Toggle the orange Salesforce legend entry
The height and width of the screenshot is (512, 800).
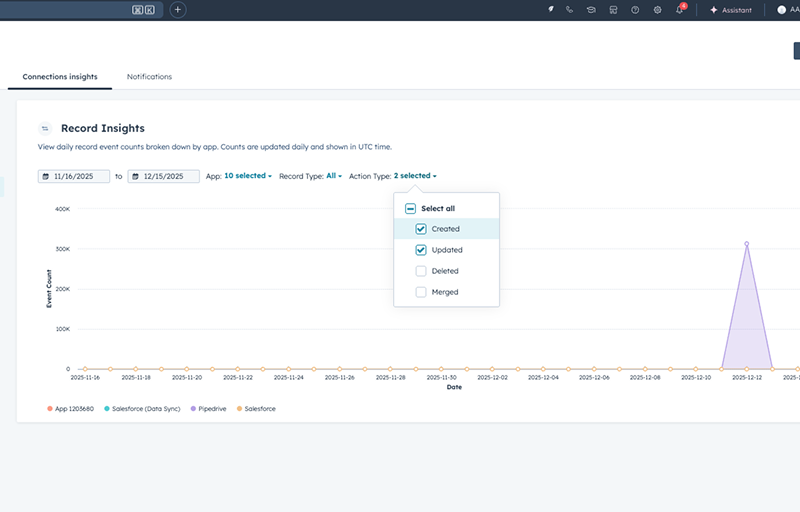256,409
